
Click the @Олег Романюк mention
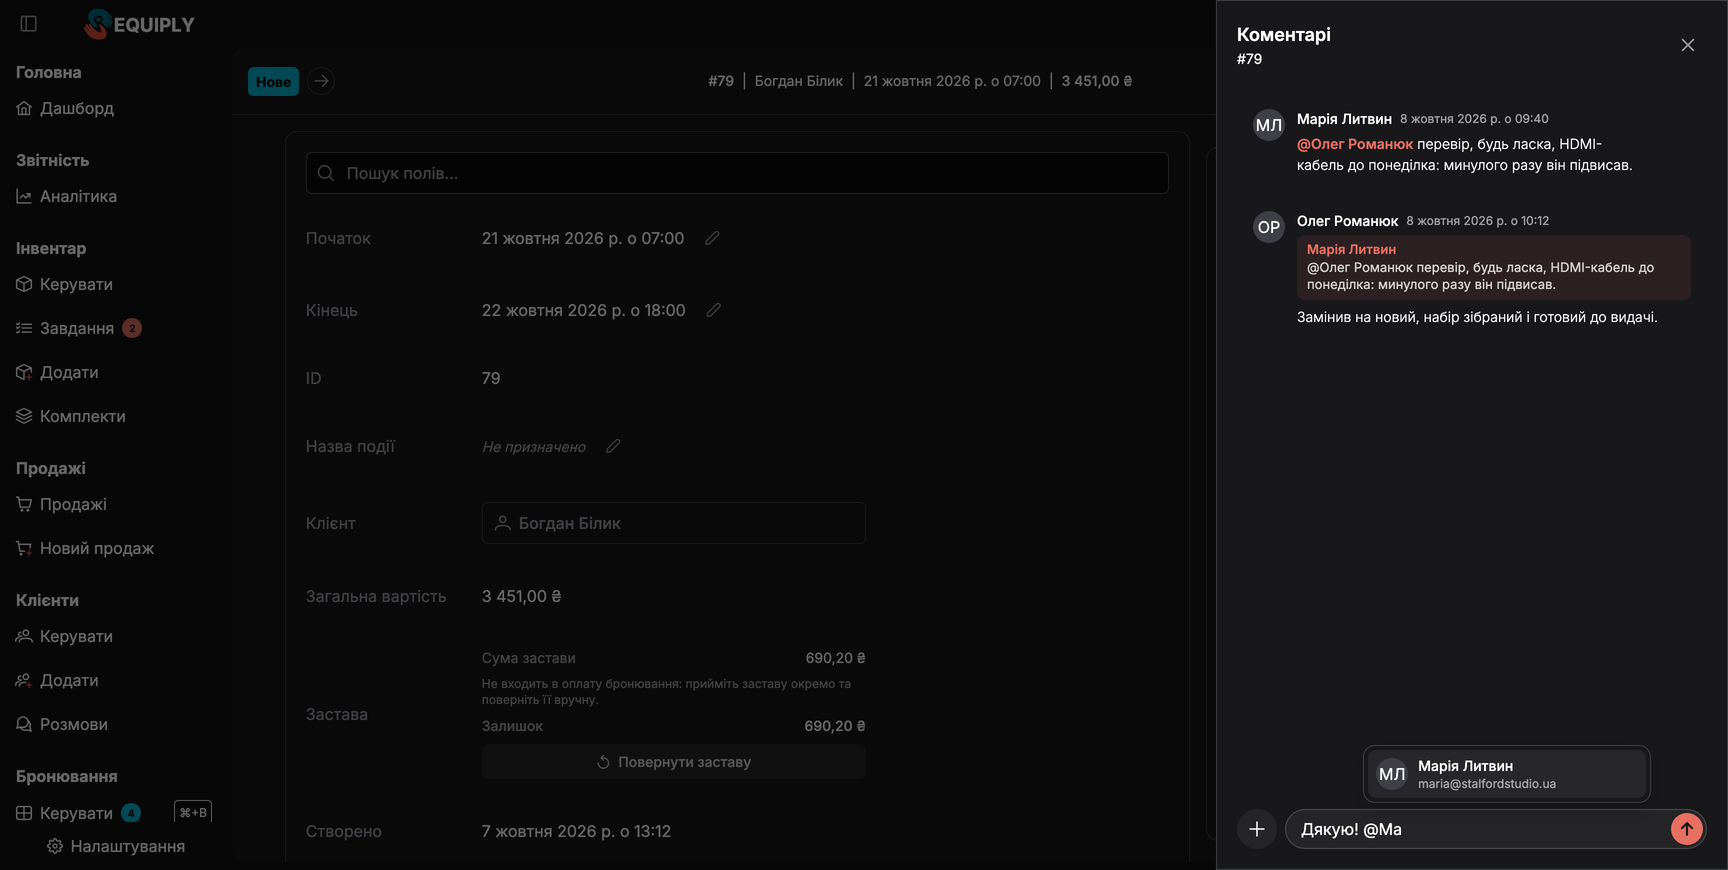1355,144
